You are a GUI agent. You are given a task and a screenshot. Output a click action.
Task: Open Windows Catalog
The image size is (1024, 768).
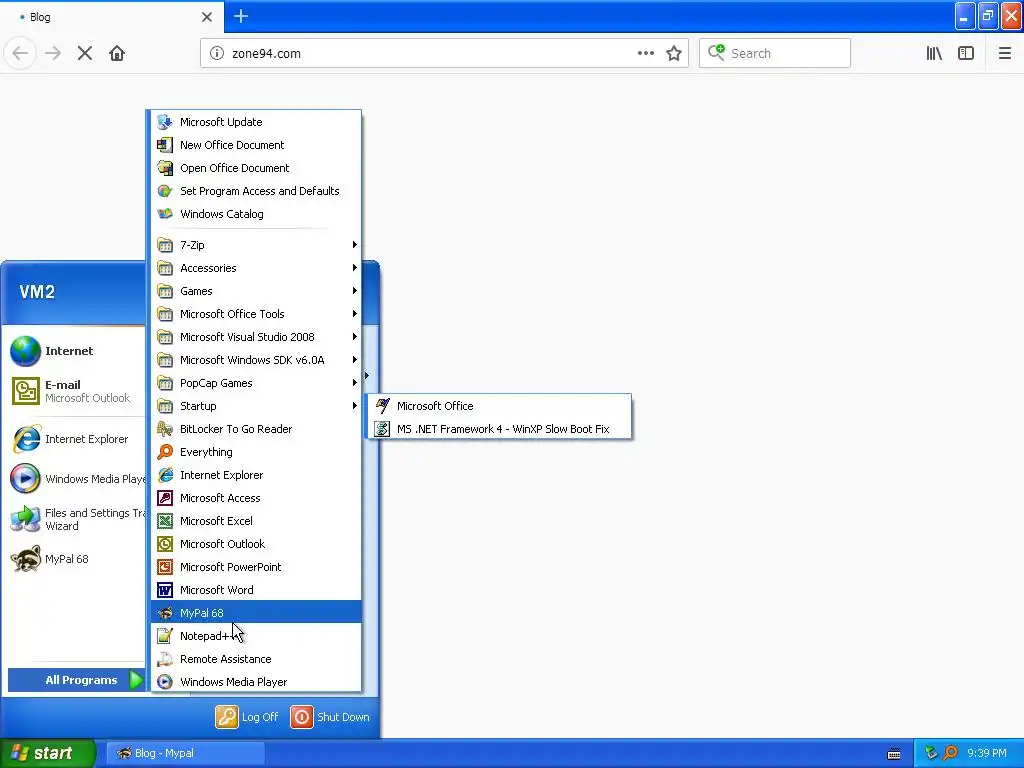(x=256, y=214)
